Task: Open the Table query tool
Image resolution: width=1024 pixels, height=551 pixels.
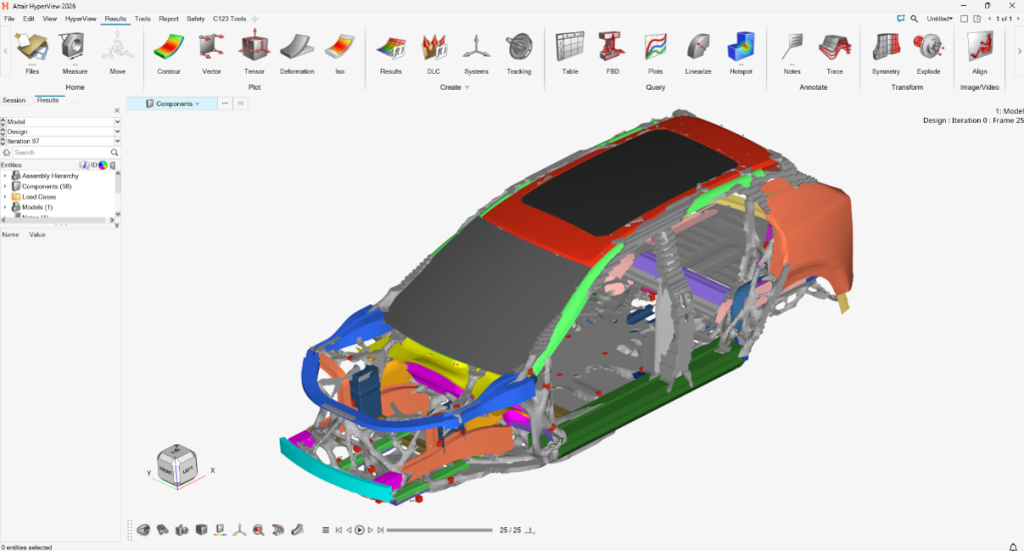Action: (570, 52)
